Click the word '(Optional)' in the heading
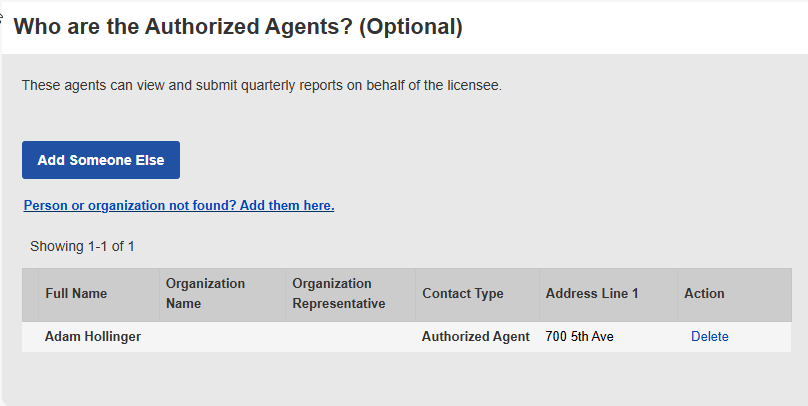This screenshot has height=406, width=808. pyautogui.click(x=410, y=27)
